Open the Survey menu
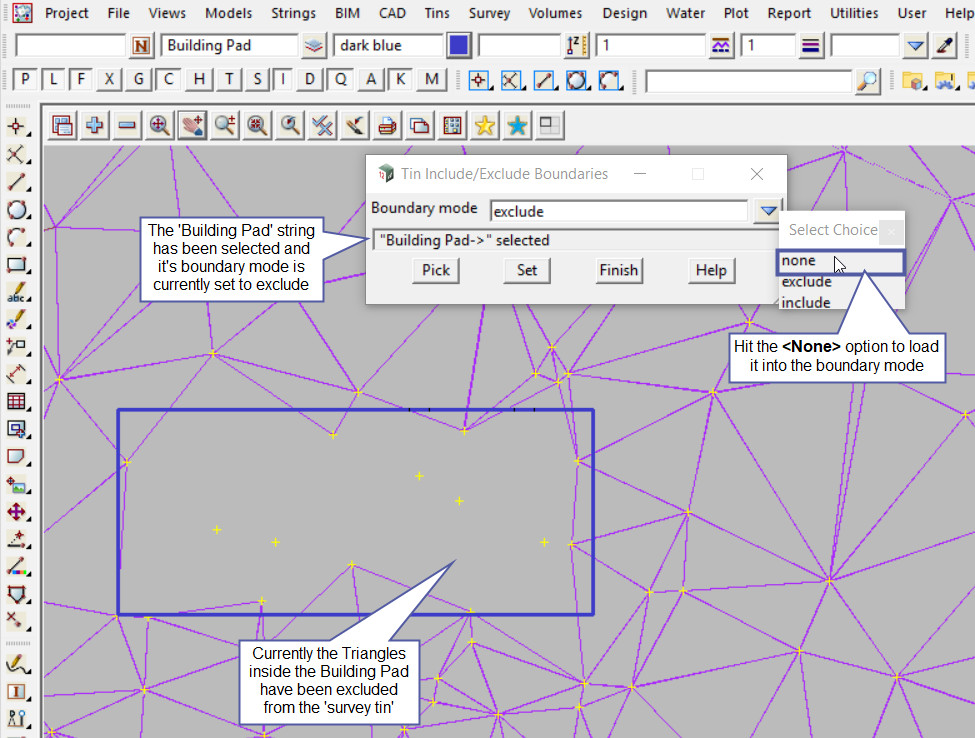 490,13
